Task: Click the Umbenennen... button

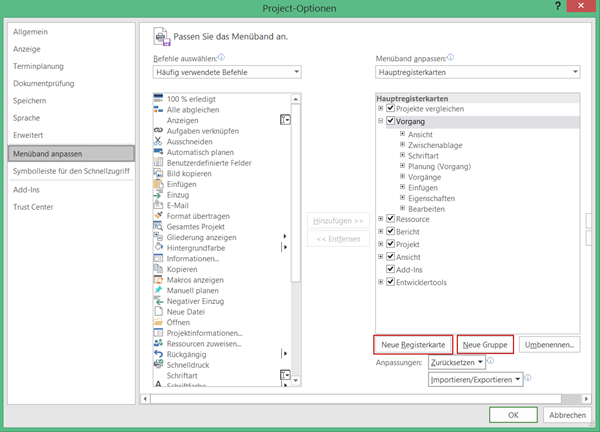Action: coord(549,345)
